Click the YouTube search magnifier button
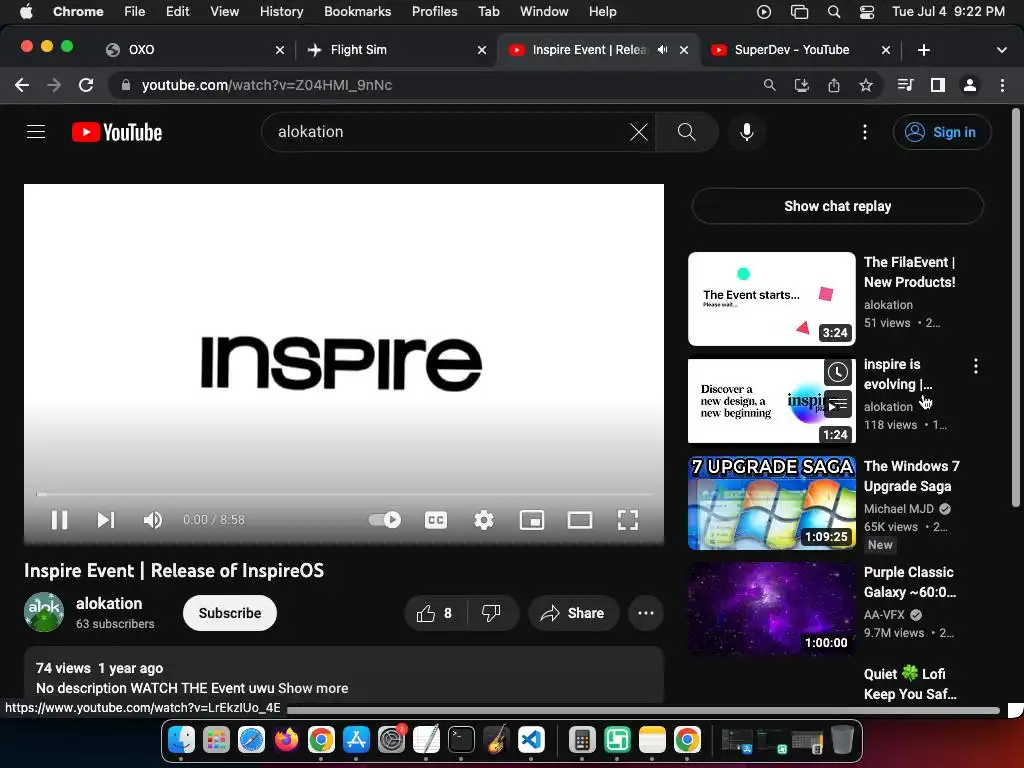1024x768 pixels. tap(686, 132)
